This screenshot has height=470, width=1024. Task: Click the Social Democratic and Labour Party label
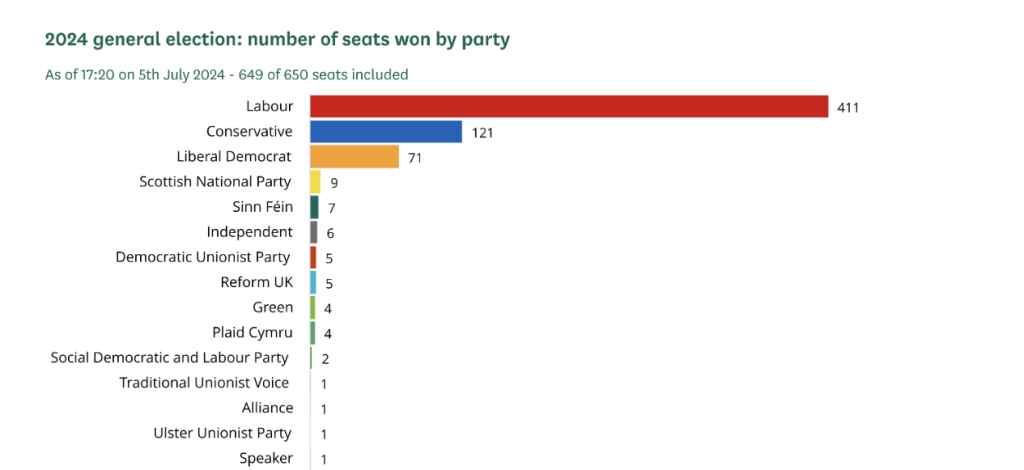click(169, 357)
